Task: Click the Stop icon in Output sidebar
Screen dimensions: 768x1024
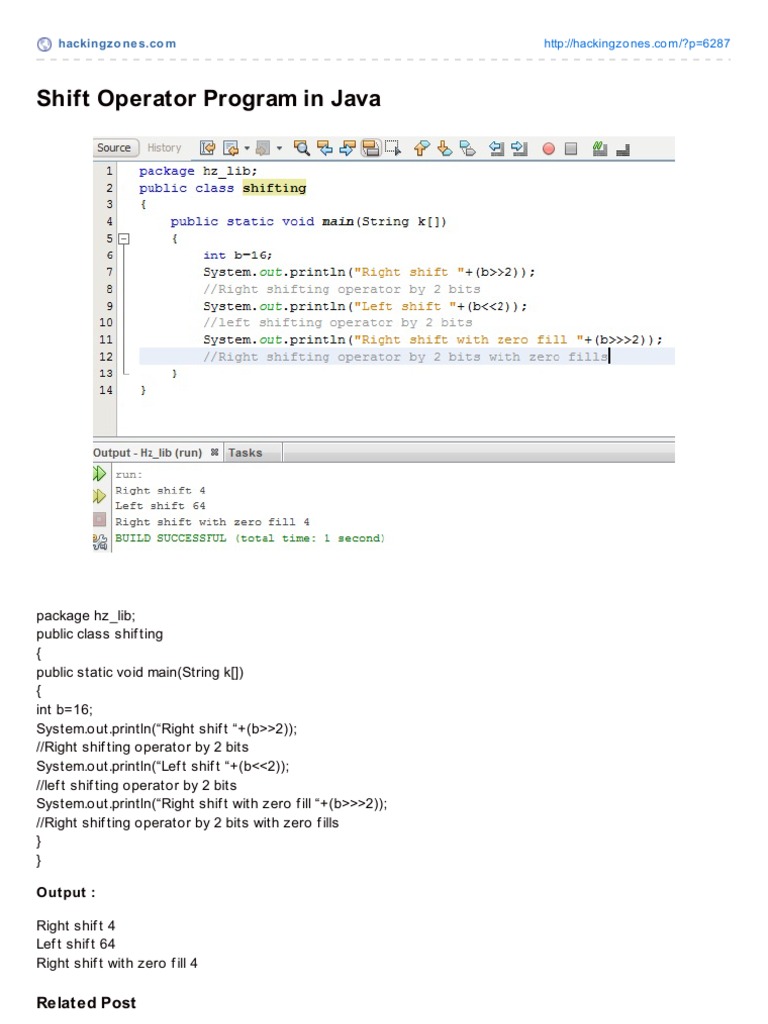Action: [x=99, y=519]
